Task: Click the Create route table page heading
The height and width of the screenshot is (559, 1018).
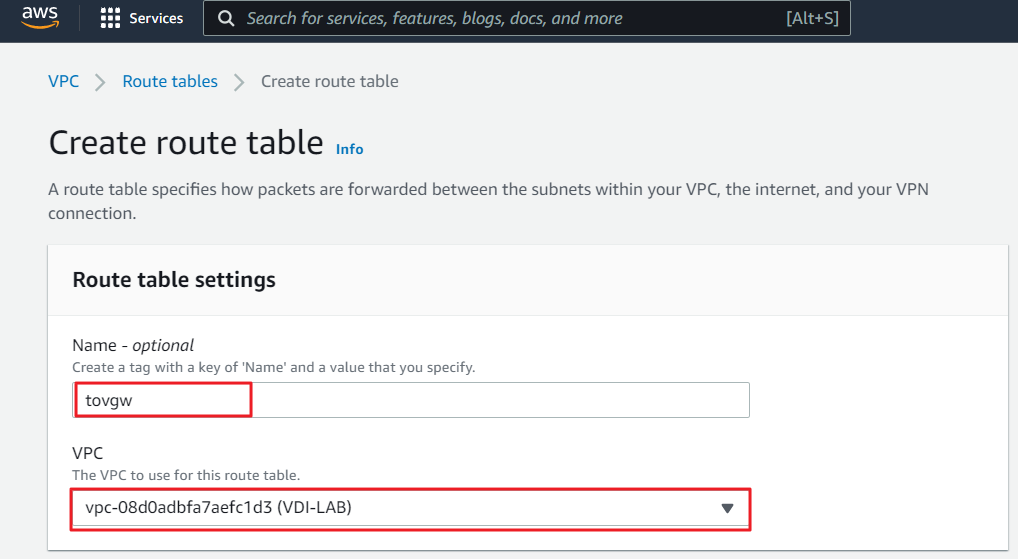Action: (186, 143)
